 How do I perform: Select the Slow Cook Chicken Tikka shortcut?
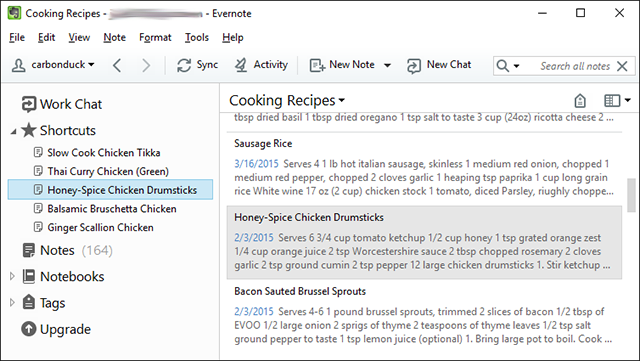coord(104,153)
